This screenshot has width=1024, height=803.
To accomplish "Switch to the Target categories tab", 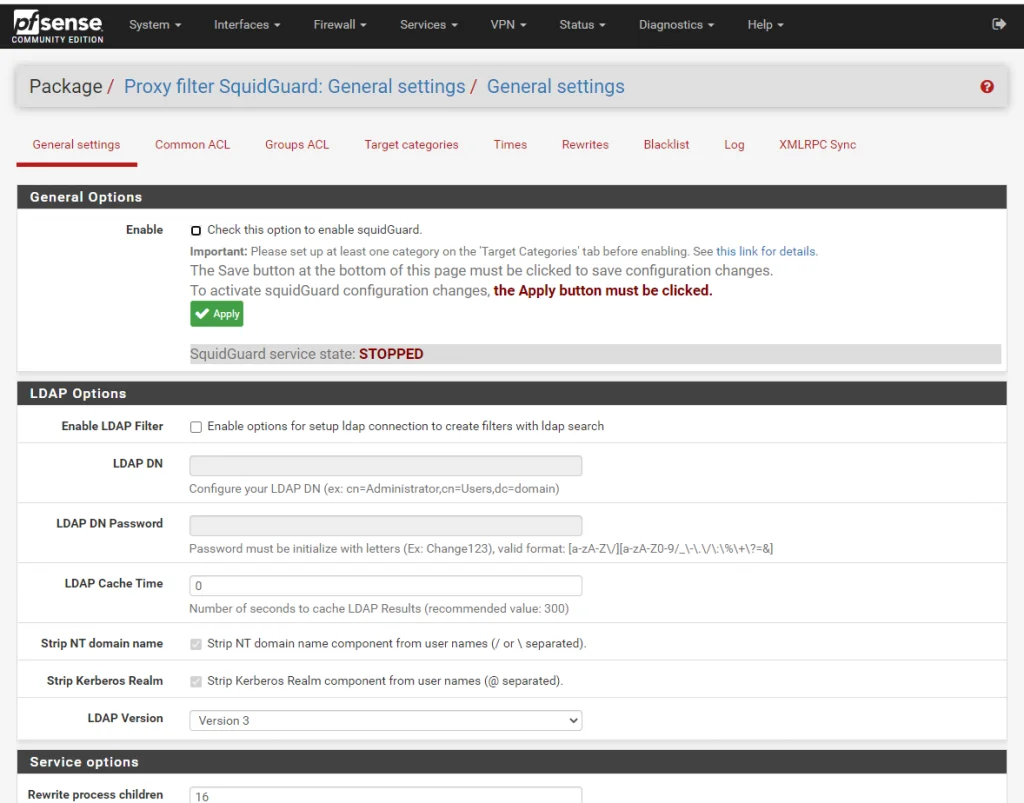I will [411, 144].
